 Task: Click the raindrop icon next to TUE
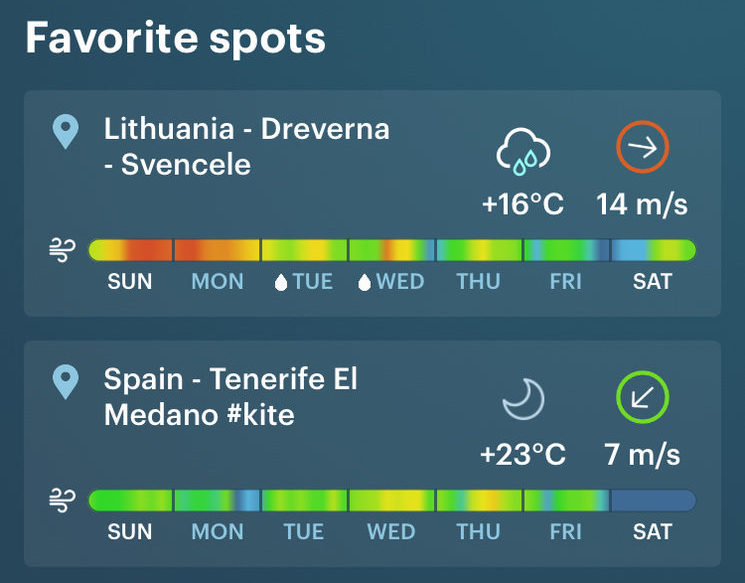281,282
